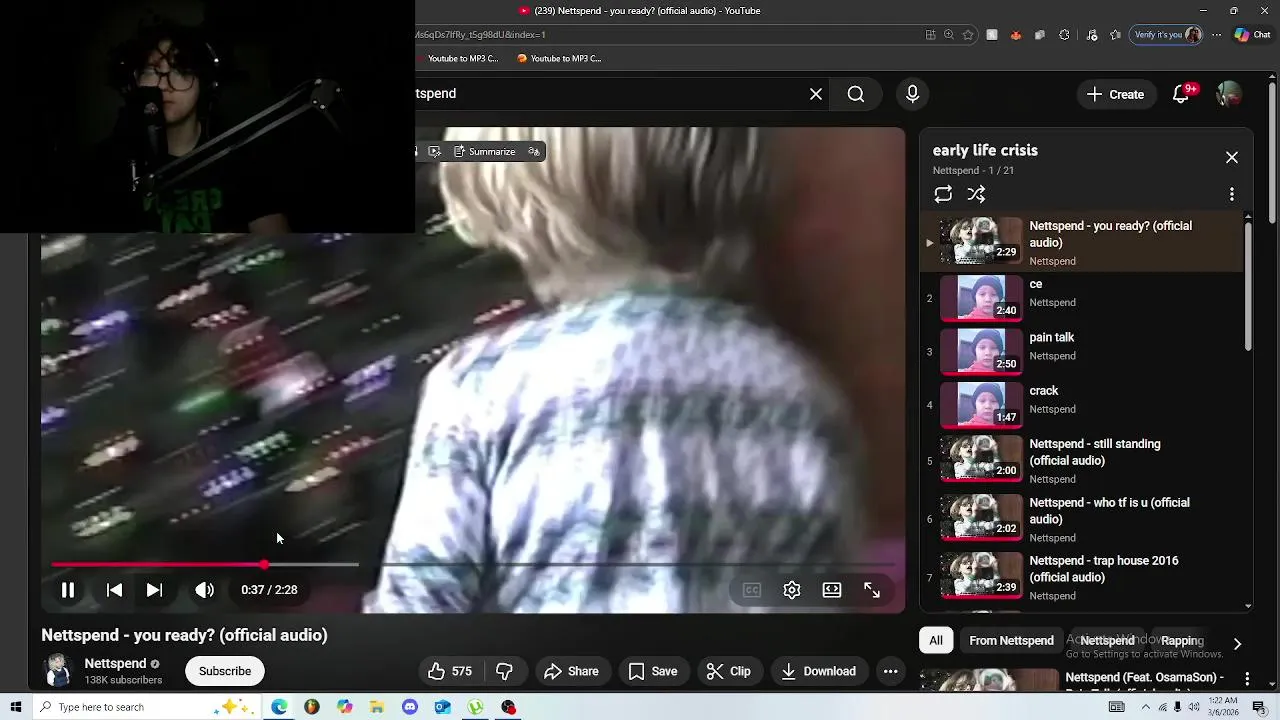Save video to a playlist
This screenshot has height=720, width=1280.
(653, 672)
